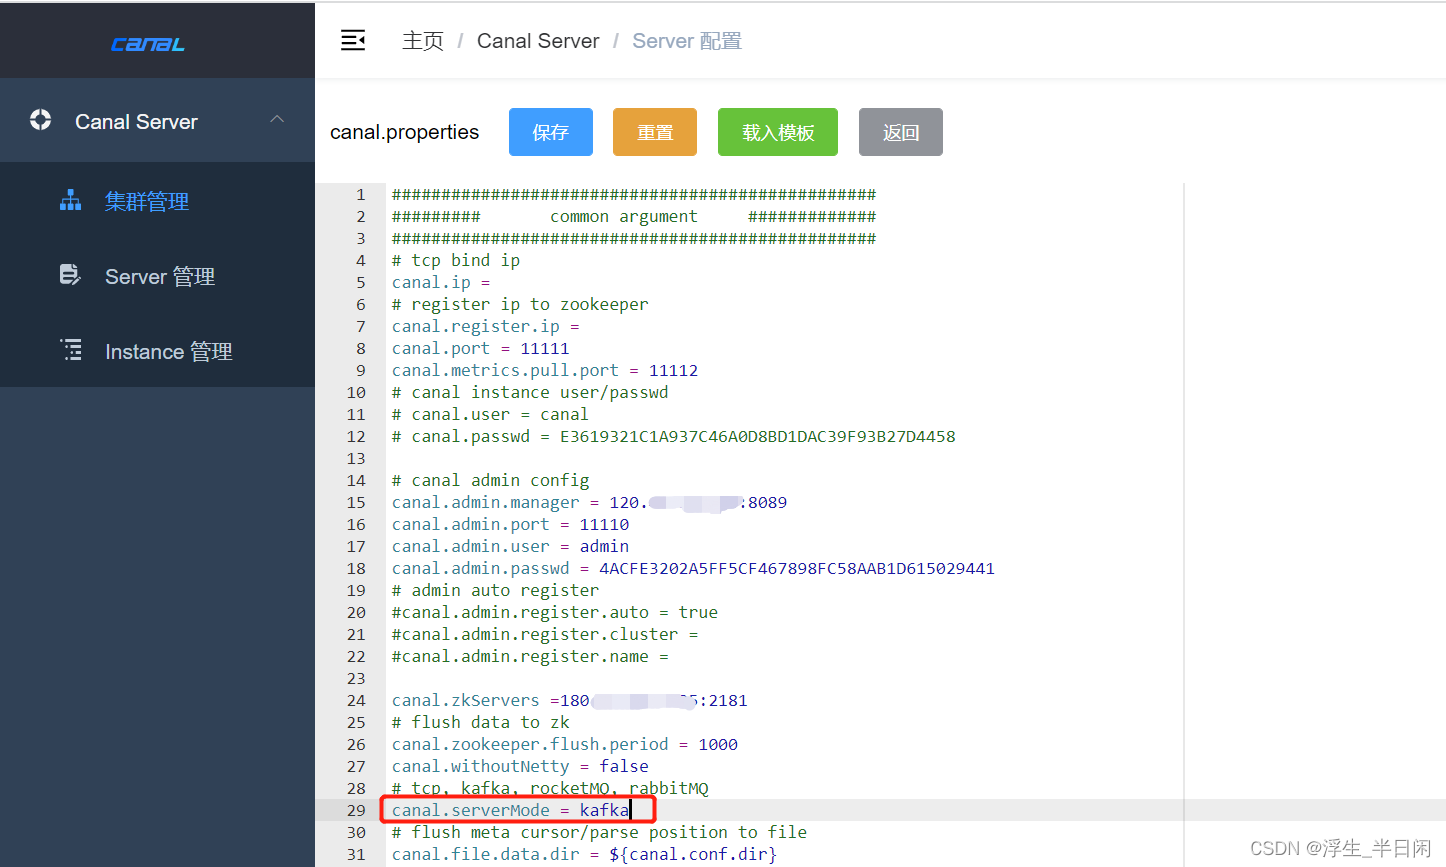This screenshot has height=867, width=1446.
Task: Collapse the Canal Server submenu chevron
Action: [x=277, y=119]
